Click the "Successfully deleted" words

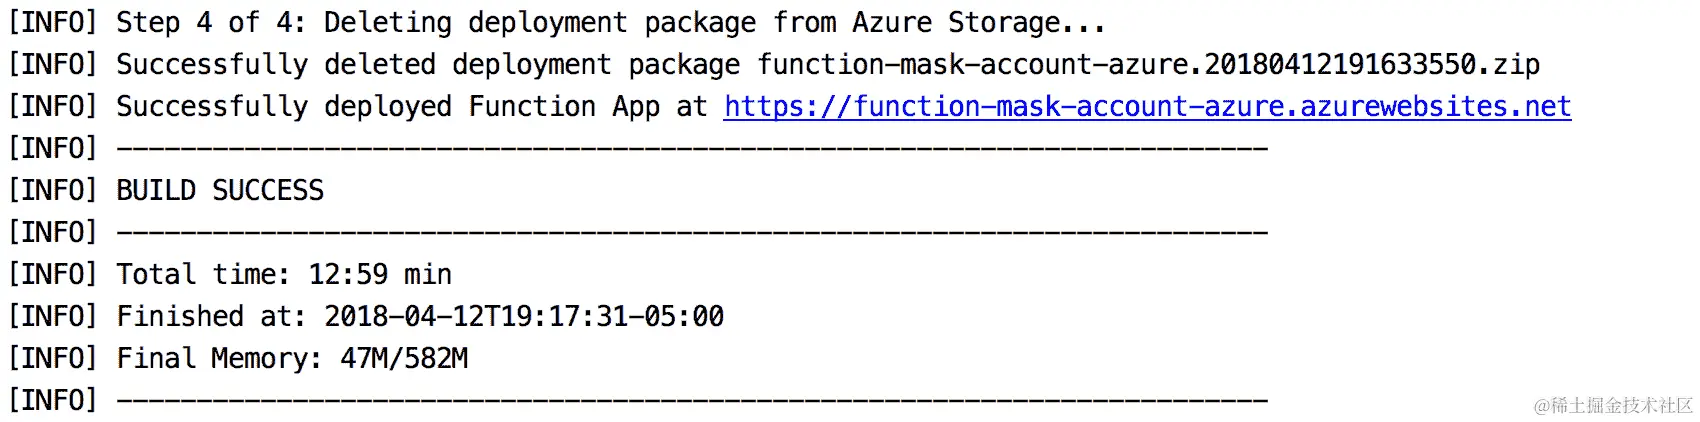click(x=276, y=64)
